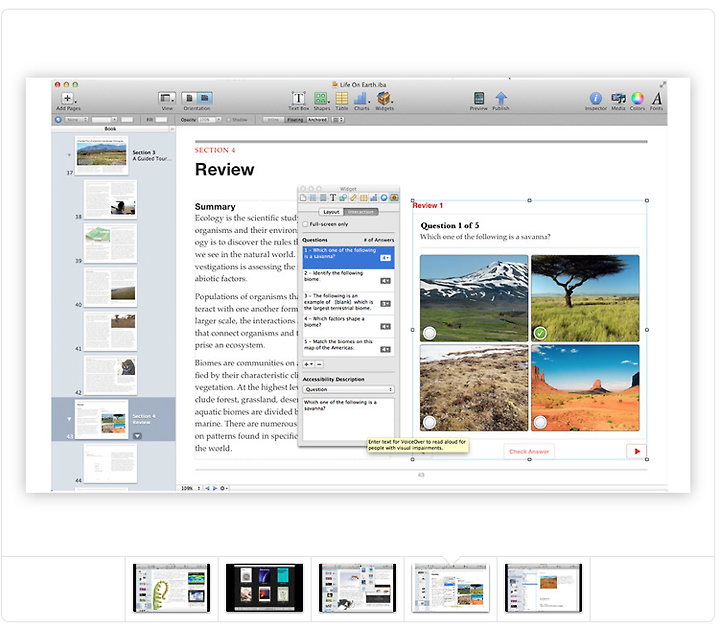The image size is (720, 627).
Task: Open answer count dropdown for question 5
Action: (385, 350)
